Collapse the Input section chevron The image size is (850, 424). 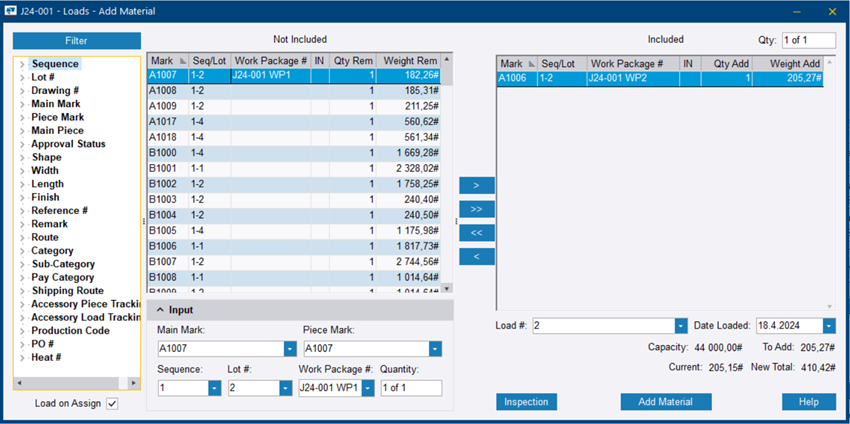coord(159,310)
